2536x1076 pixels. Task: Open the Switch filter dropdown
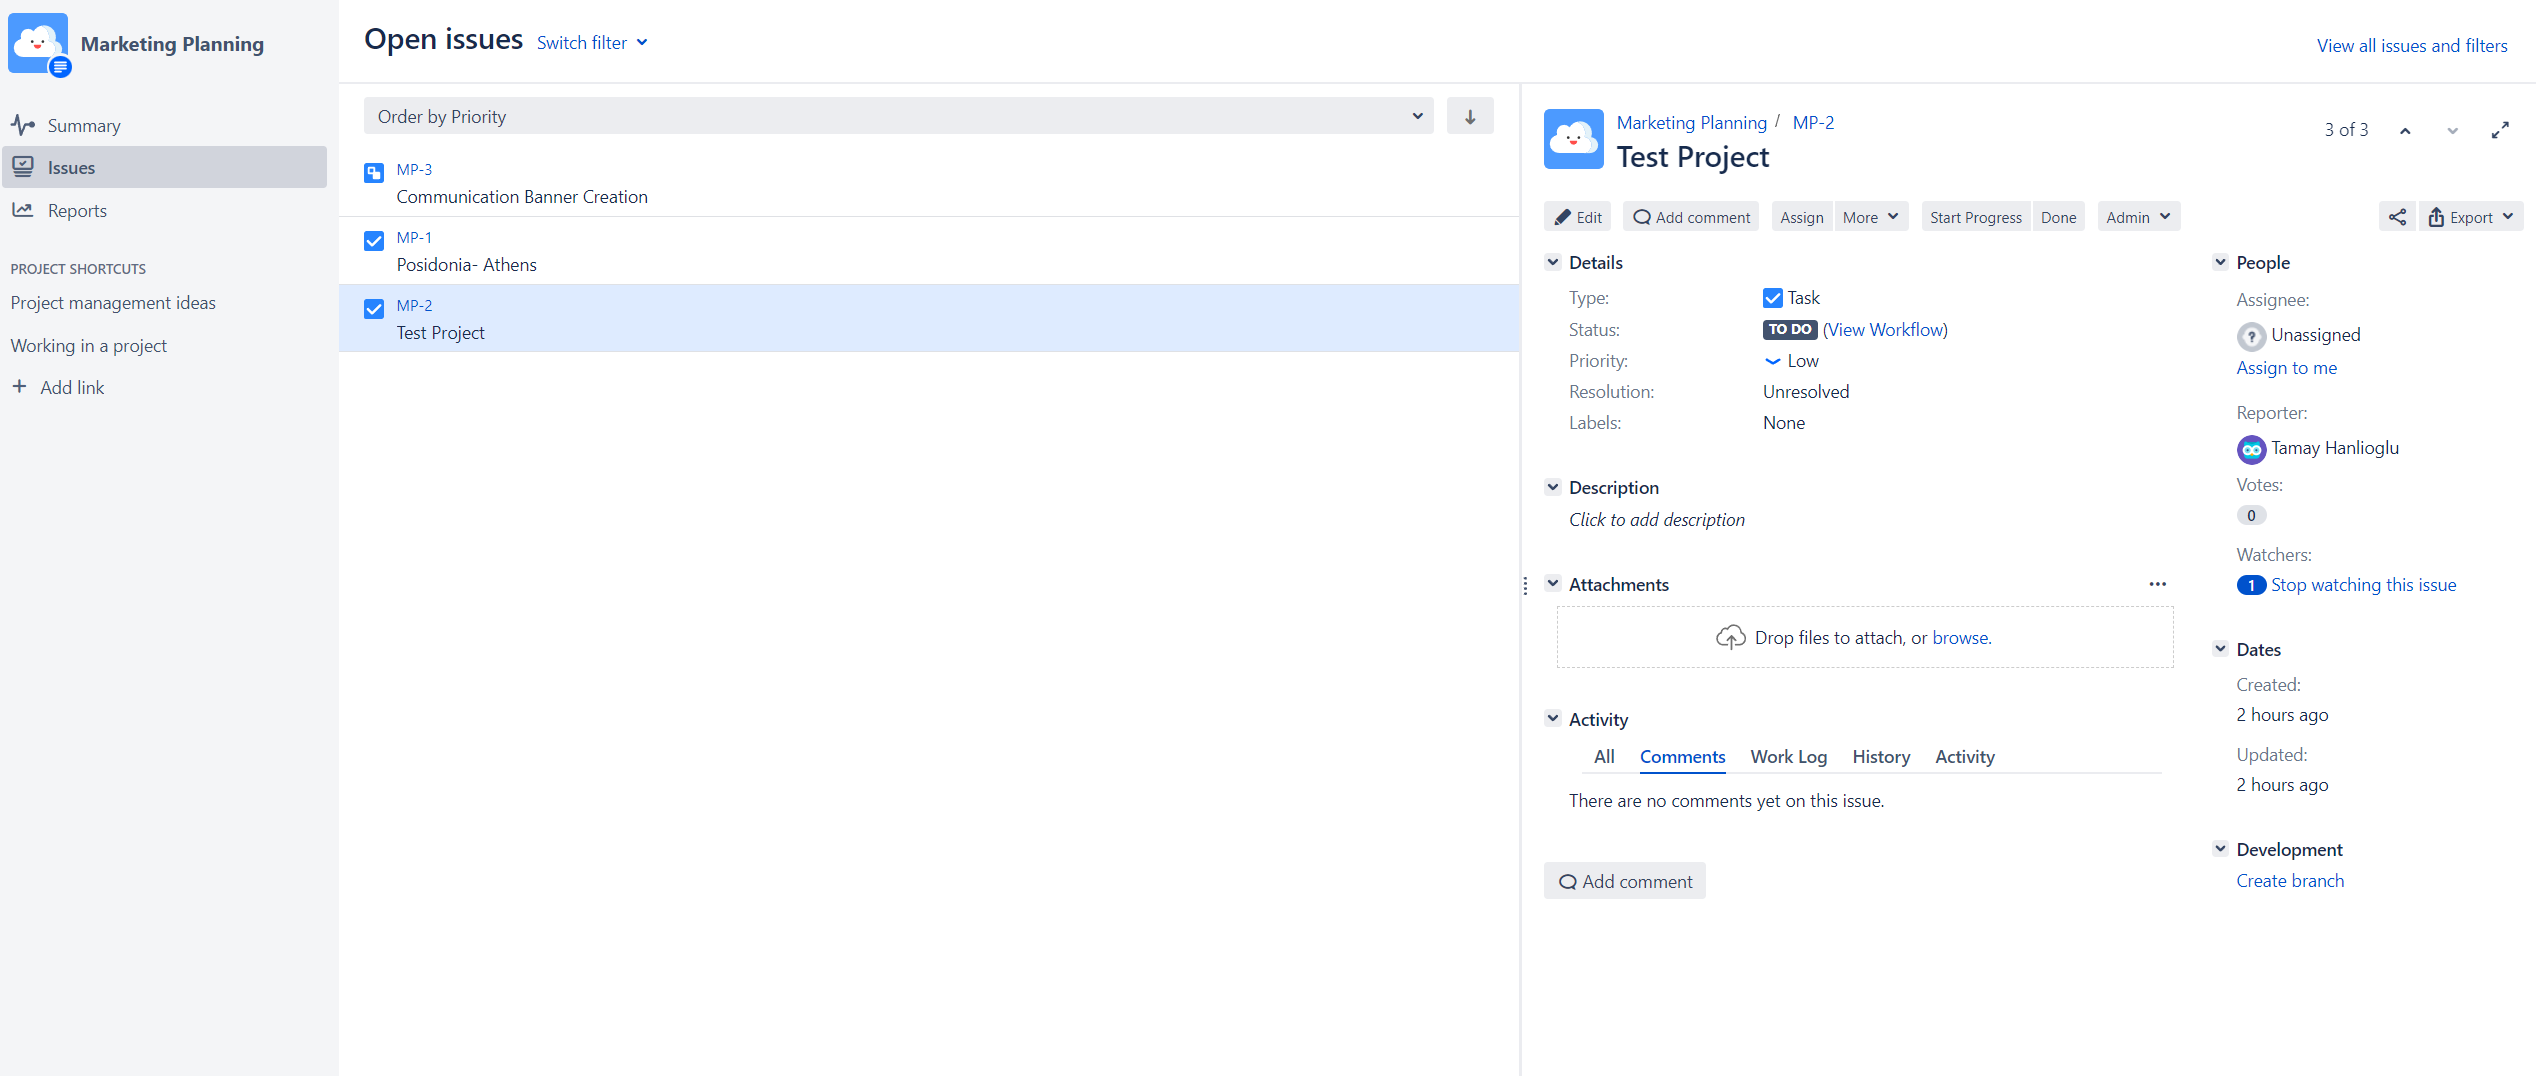point(592,43)
